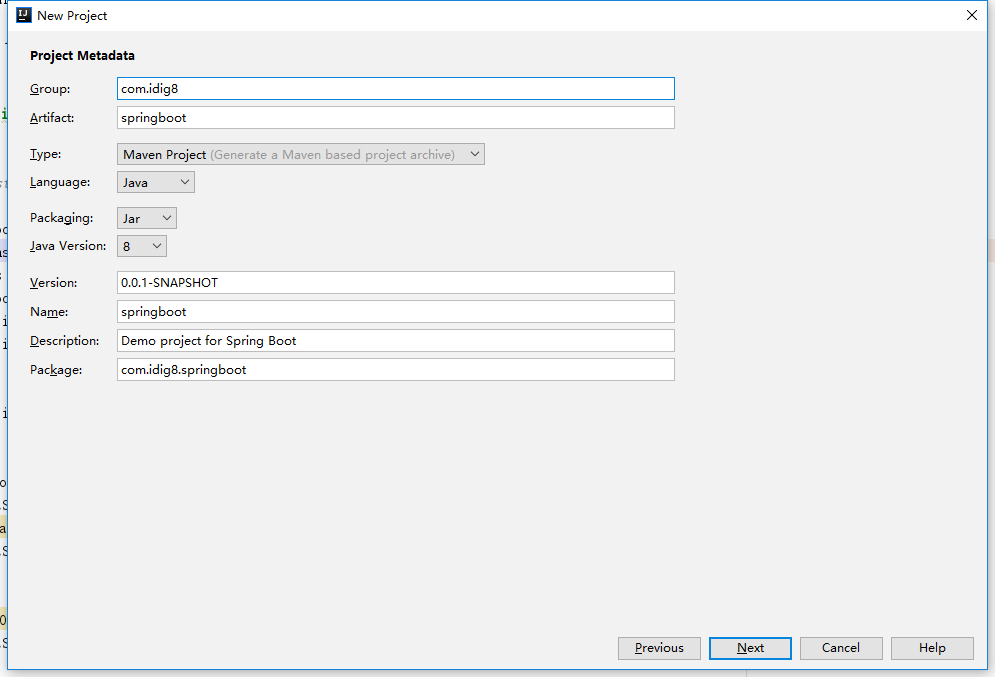Go back with the Previous button
Viewport: 995px width, 677px height.
coord(659,648)
